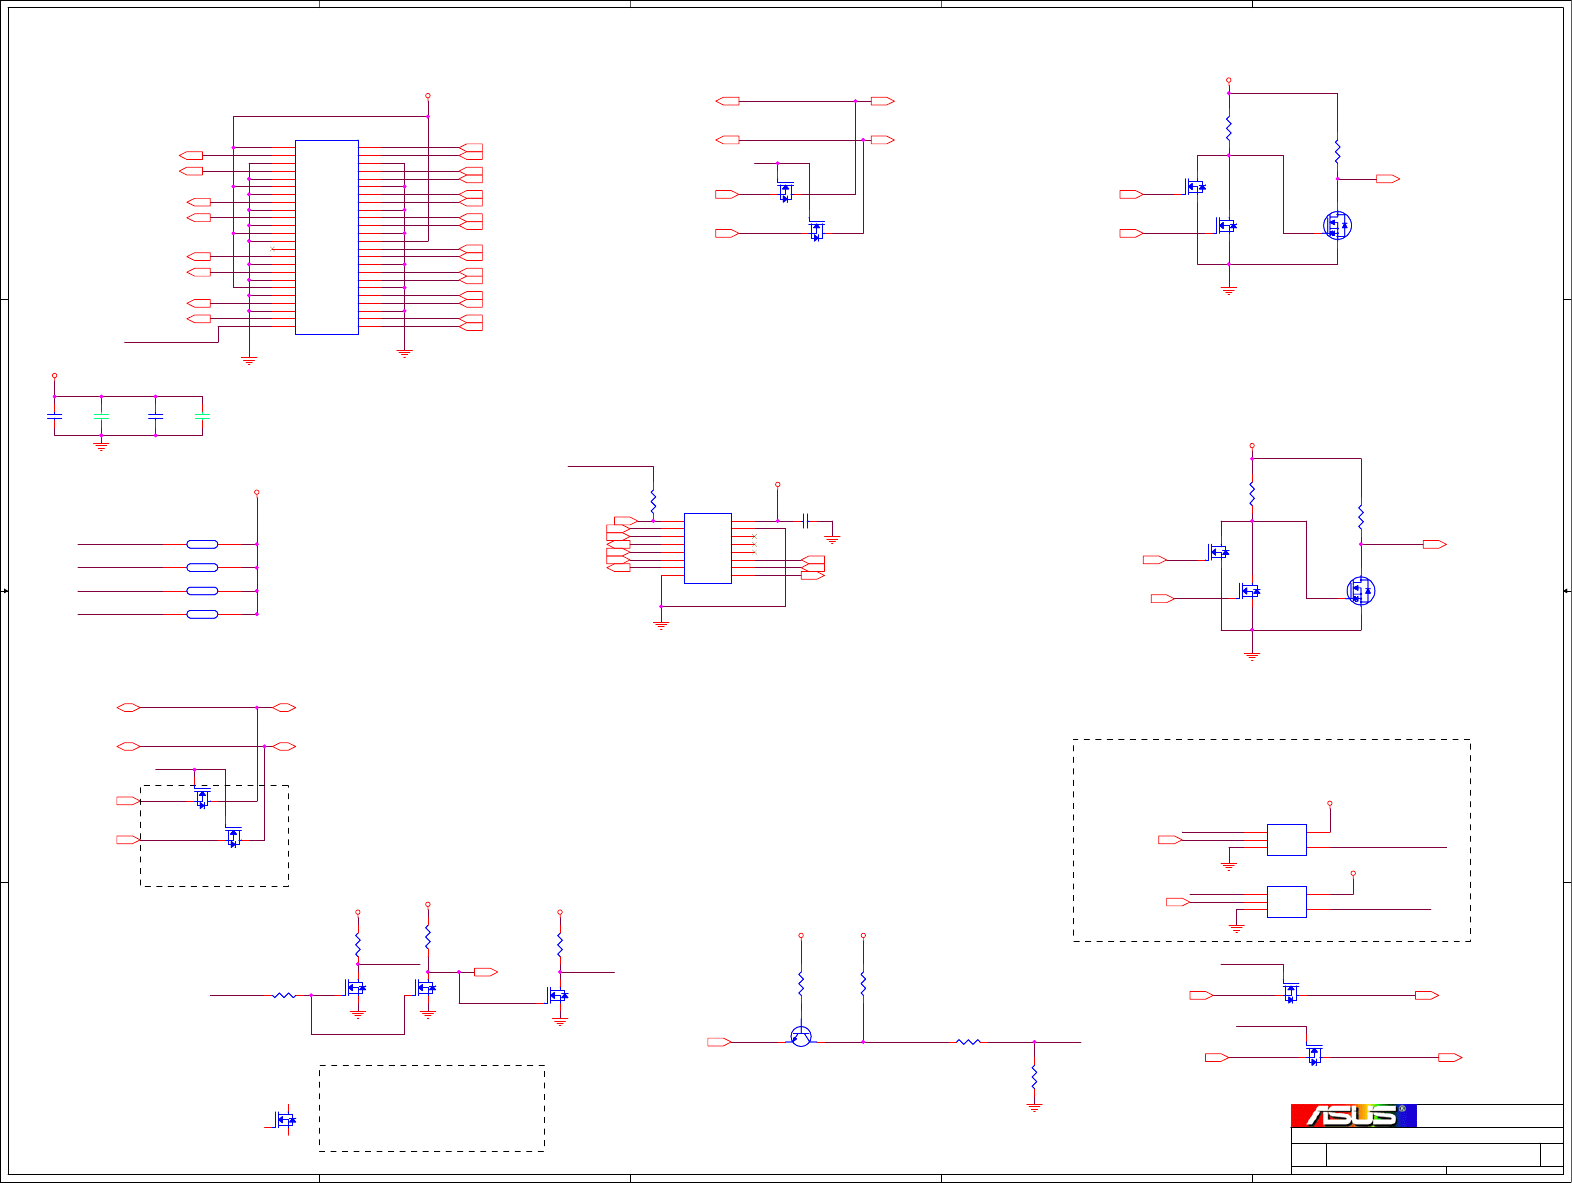Select the NPN transistor symbol
The image size is (1572, 1183).
(x=801, y=1037)
